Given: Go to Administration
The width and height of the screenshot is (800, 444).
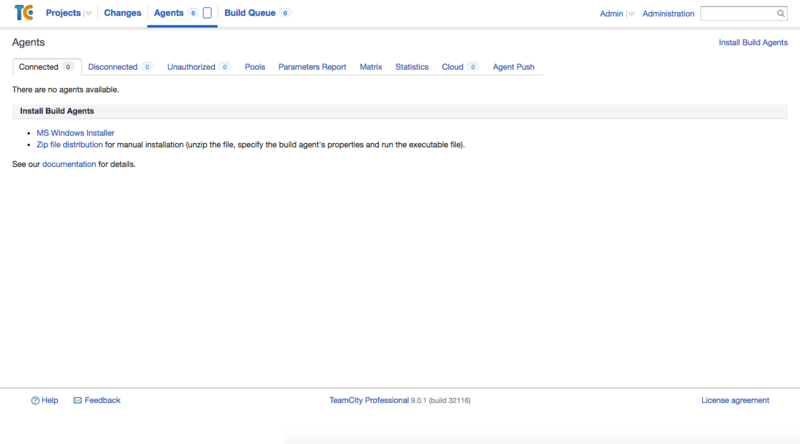Looking at the screenshot, I should point(668,14).
